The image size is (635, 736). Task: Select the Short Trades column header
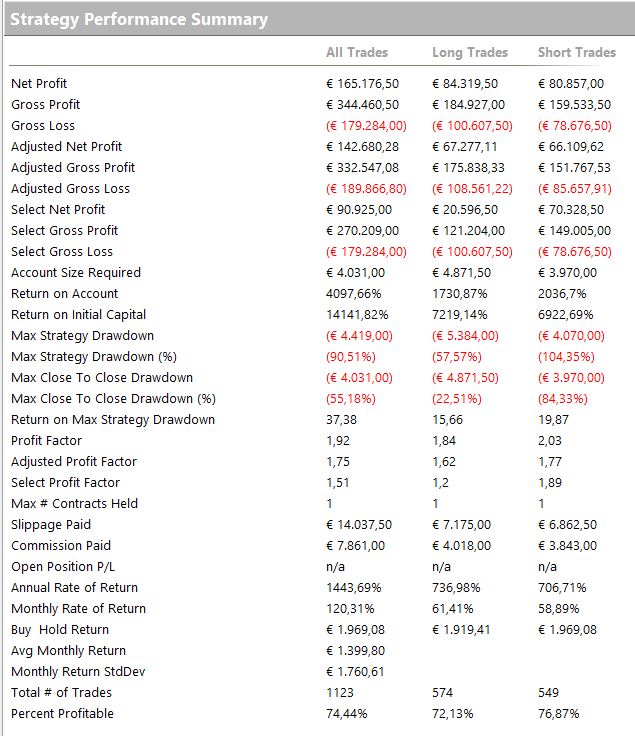(577, 52)
